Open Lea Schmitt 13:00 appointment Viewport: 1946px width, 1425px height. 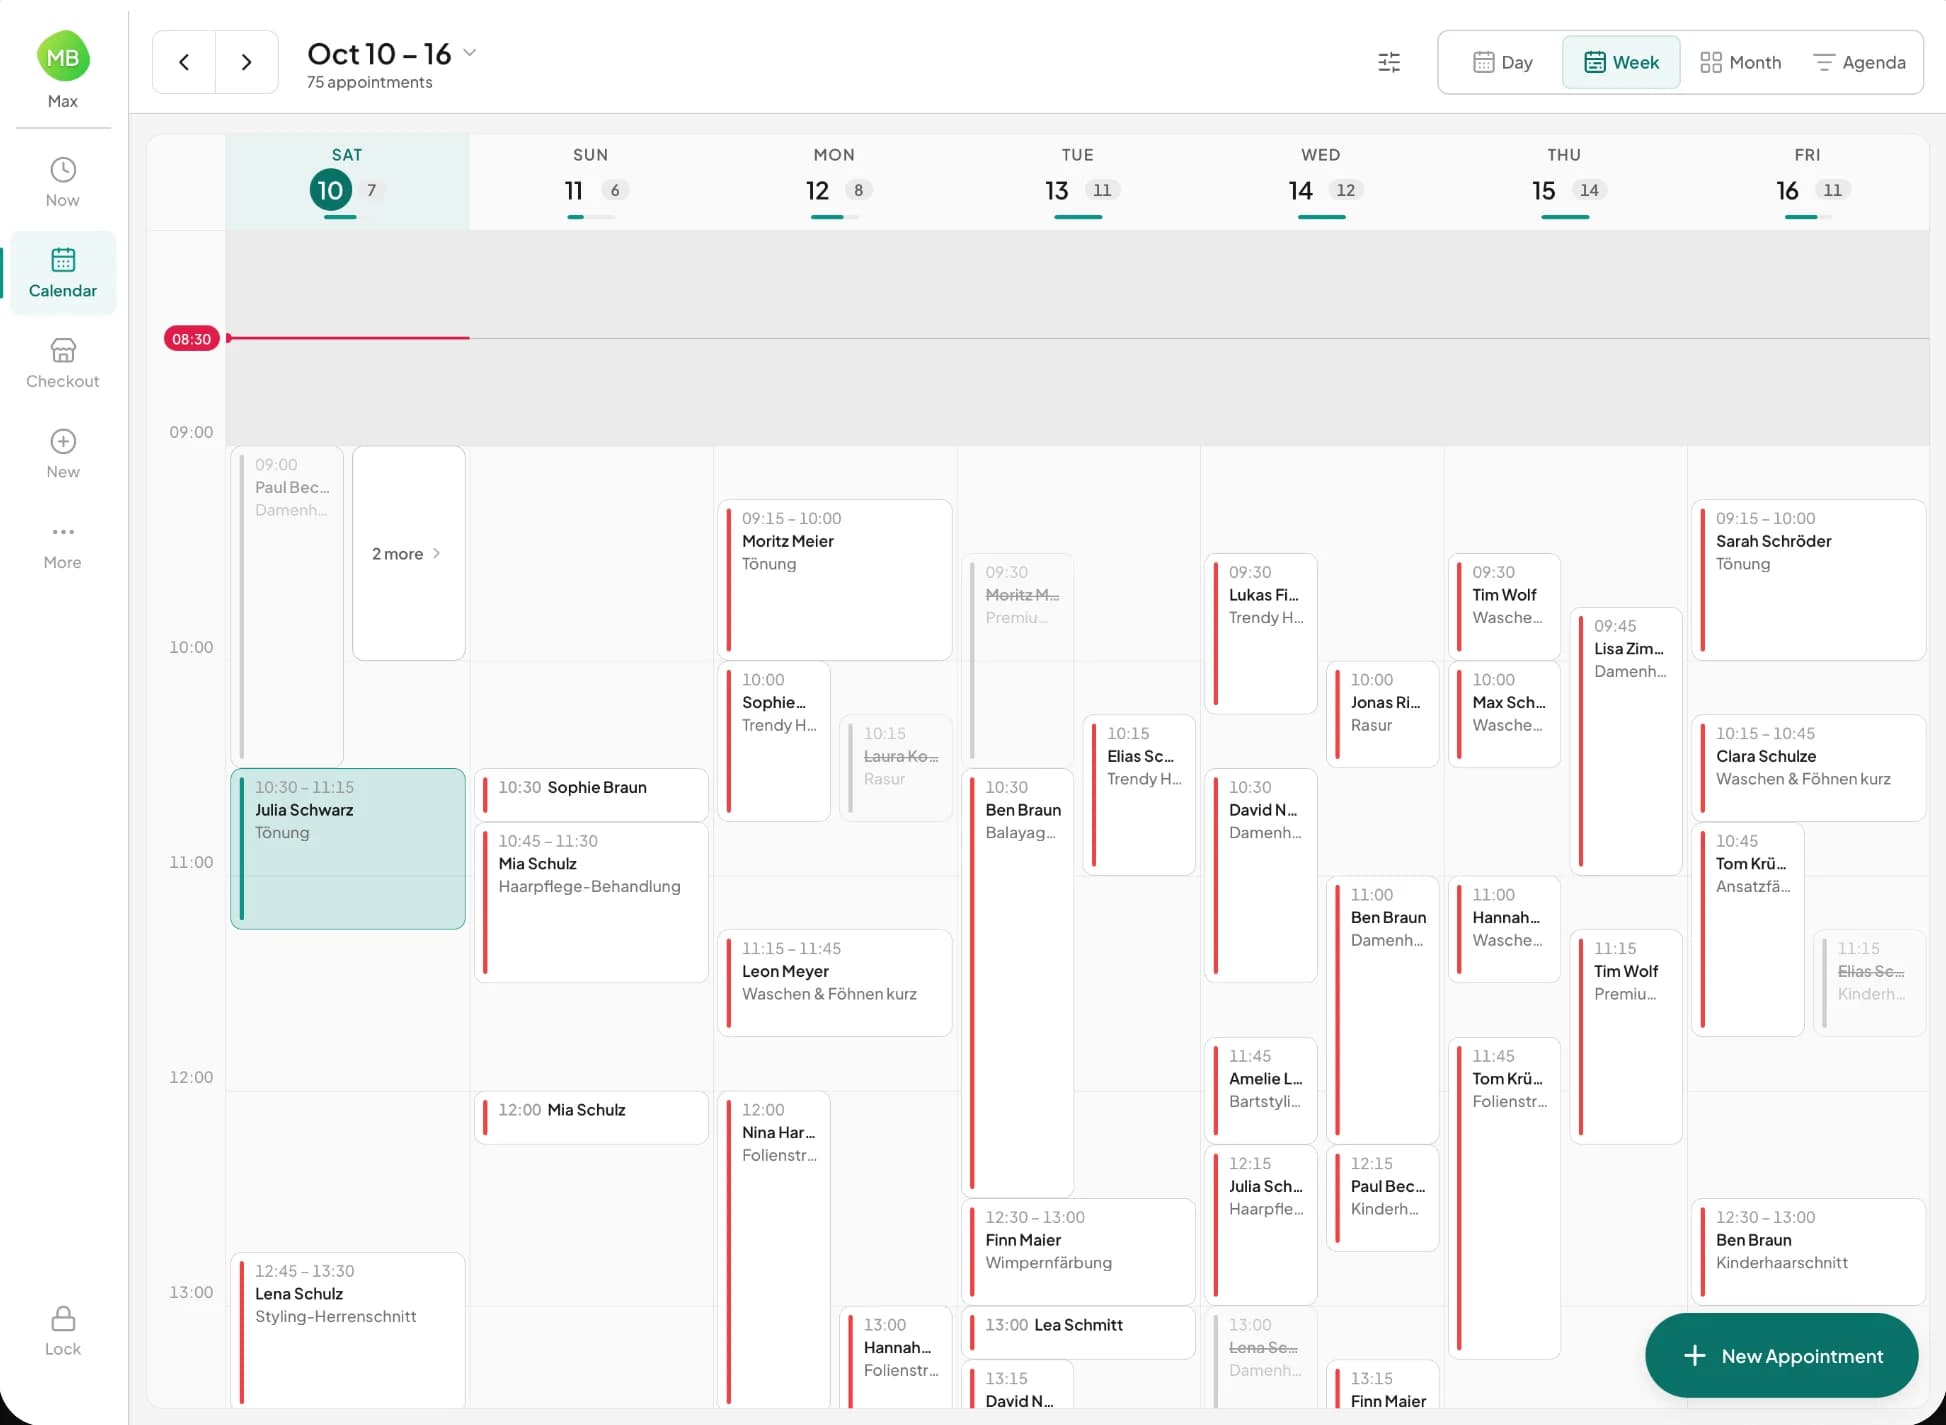pos(1078,1332)
